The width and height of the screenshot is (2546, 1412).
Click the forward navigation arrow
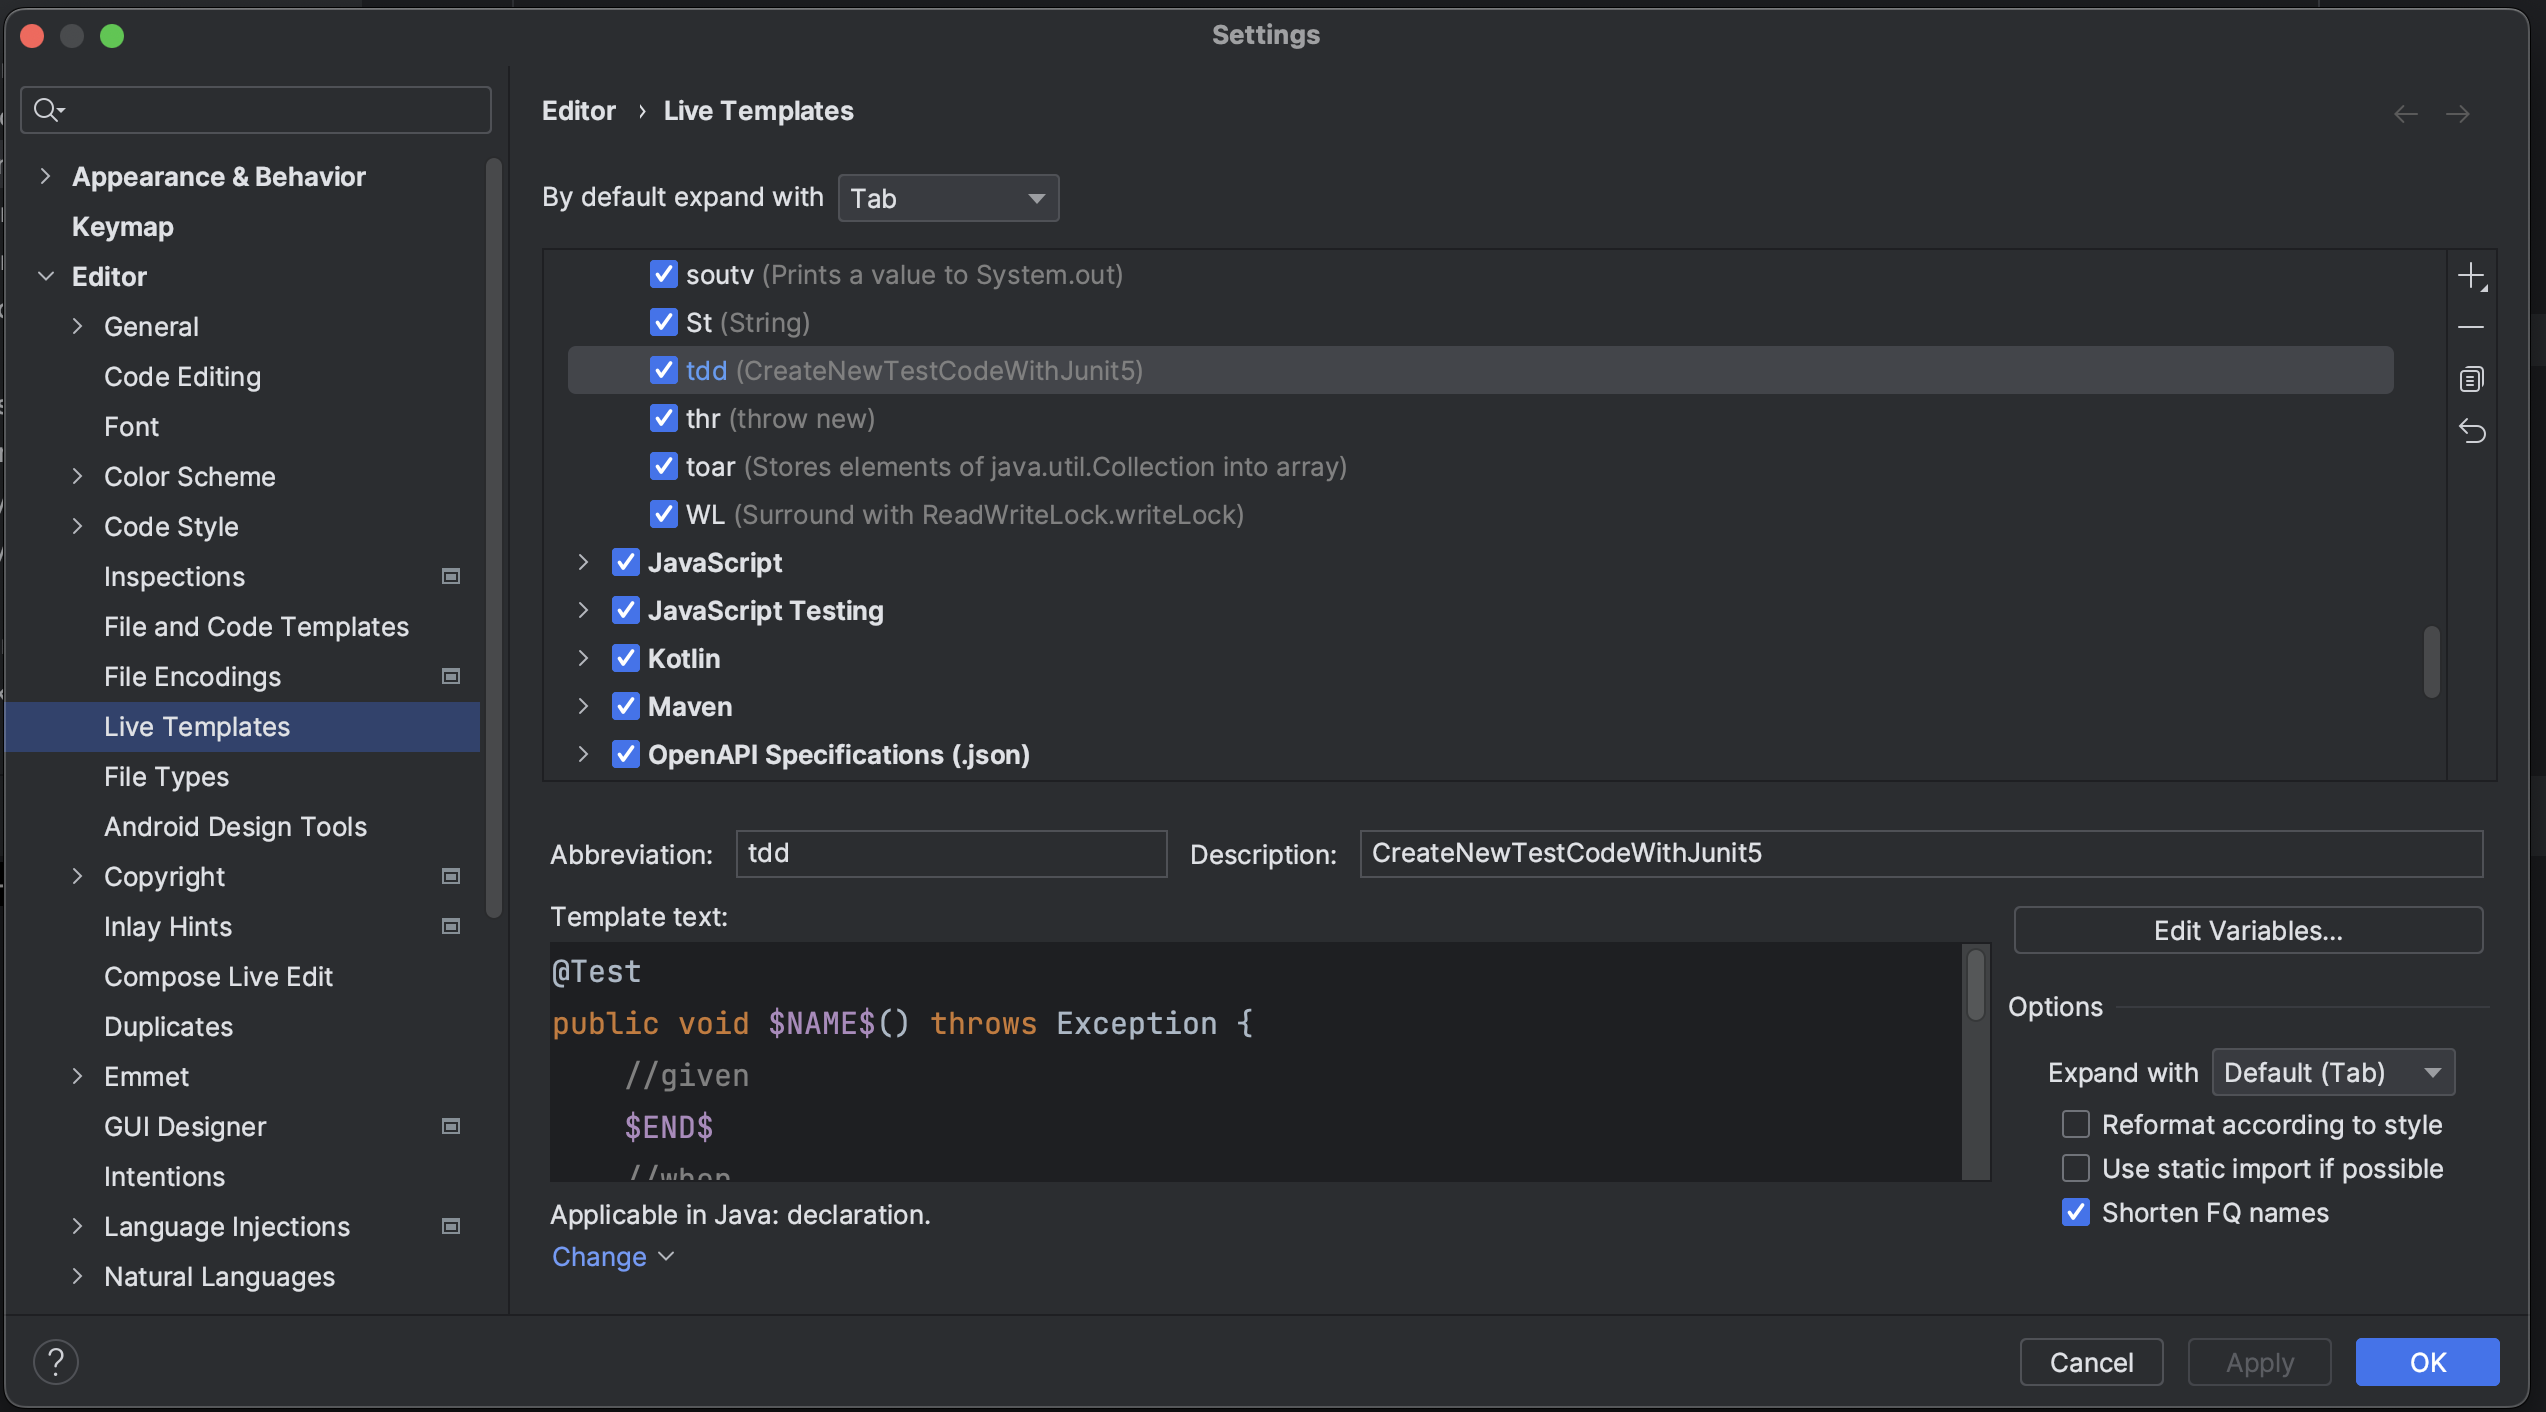(x=2457, y=114)
